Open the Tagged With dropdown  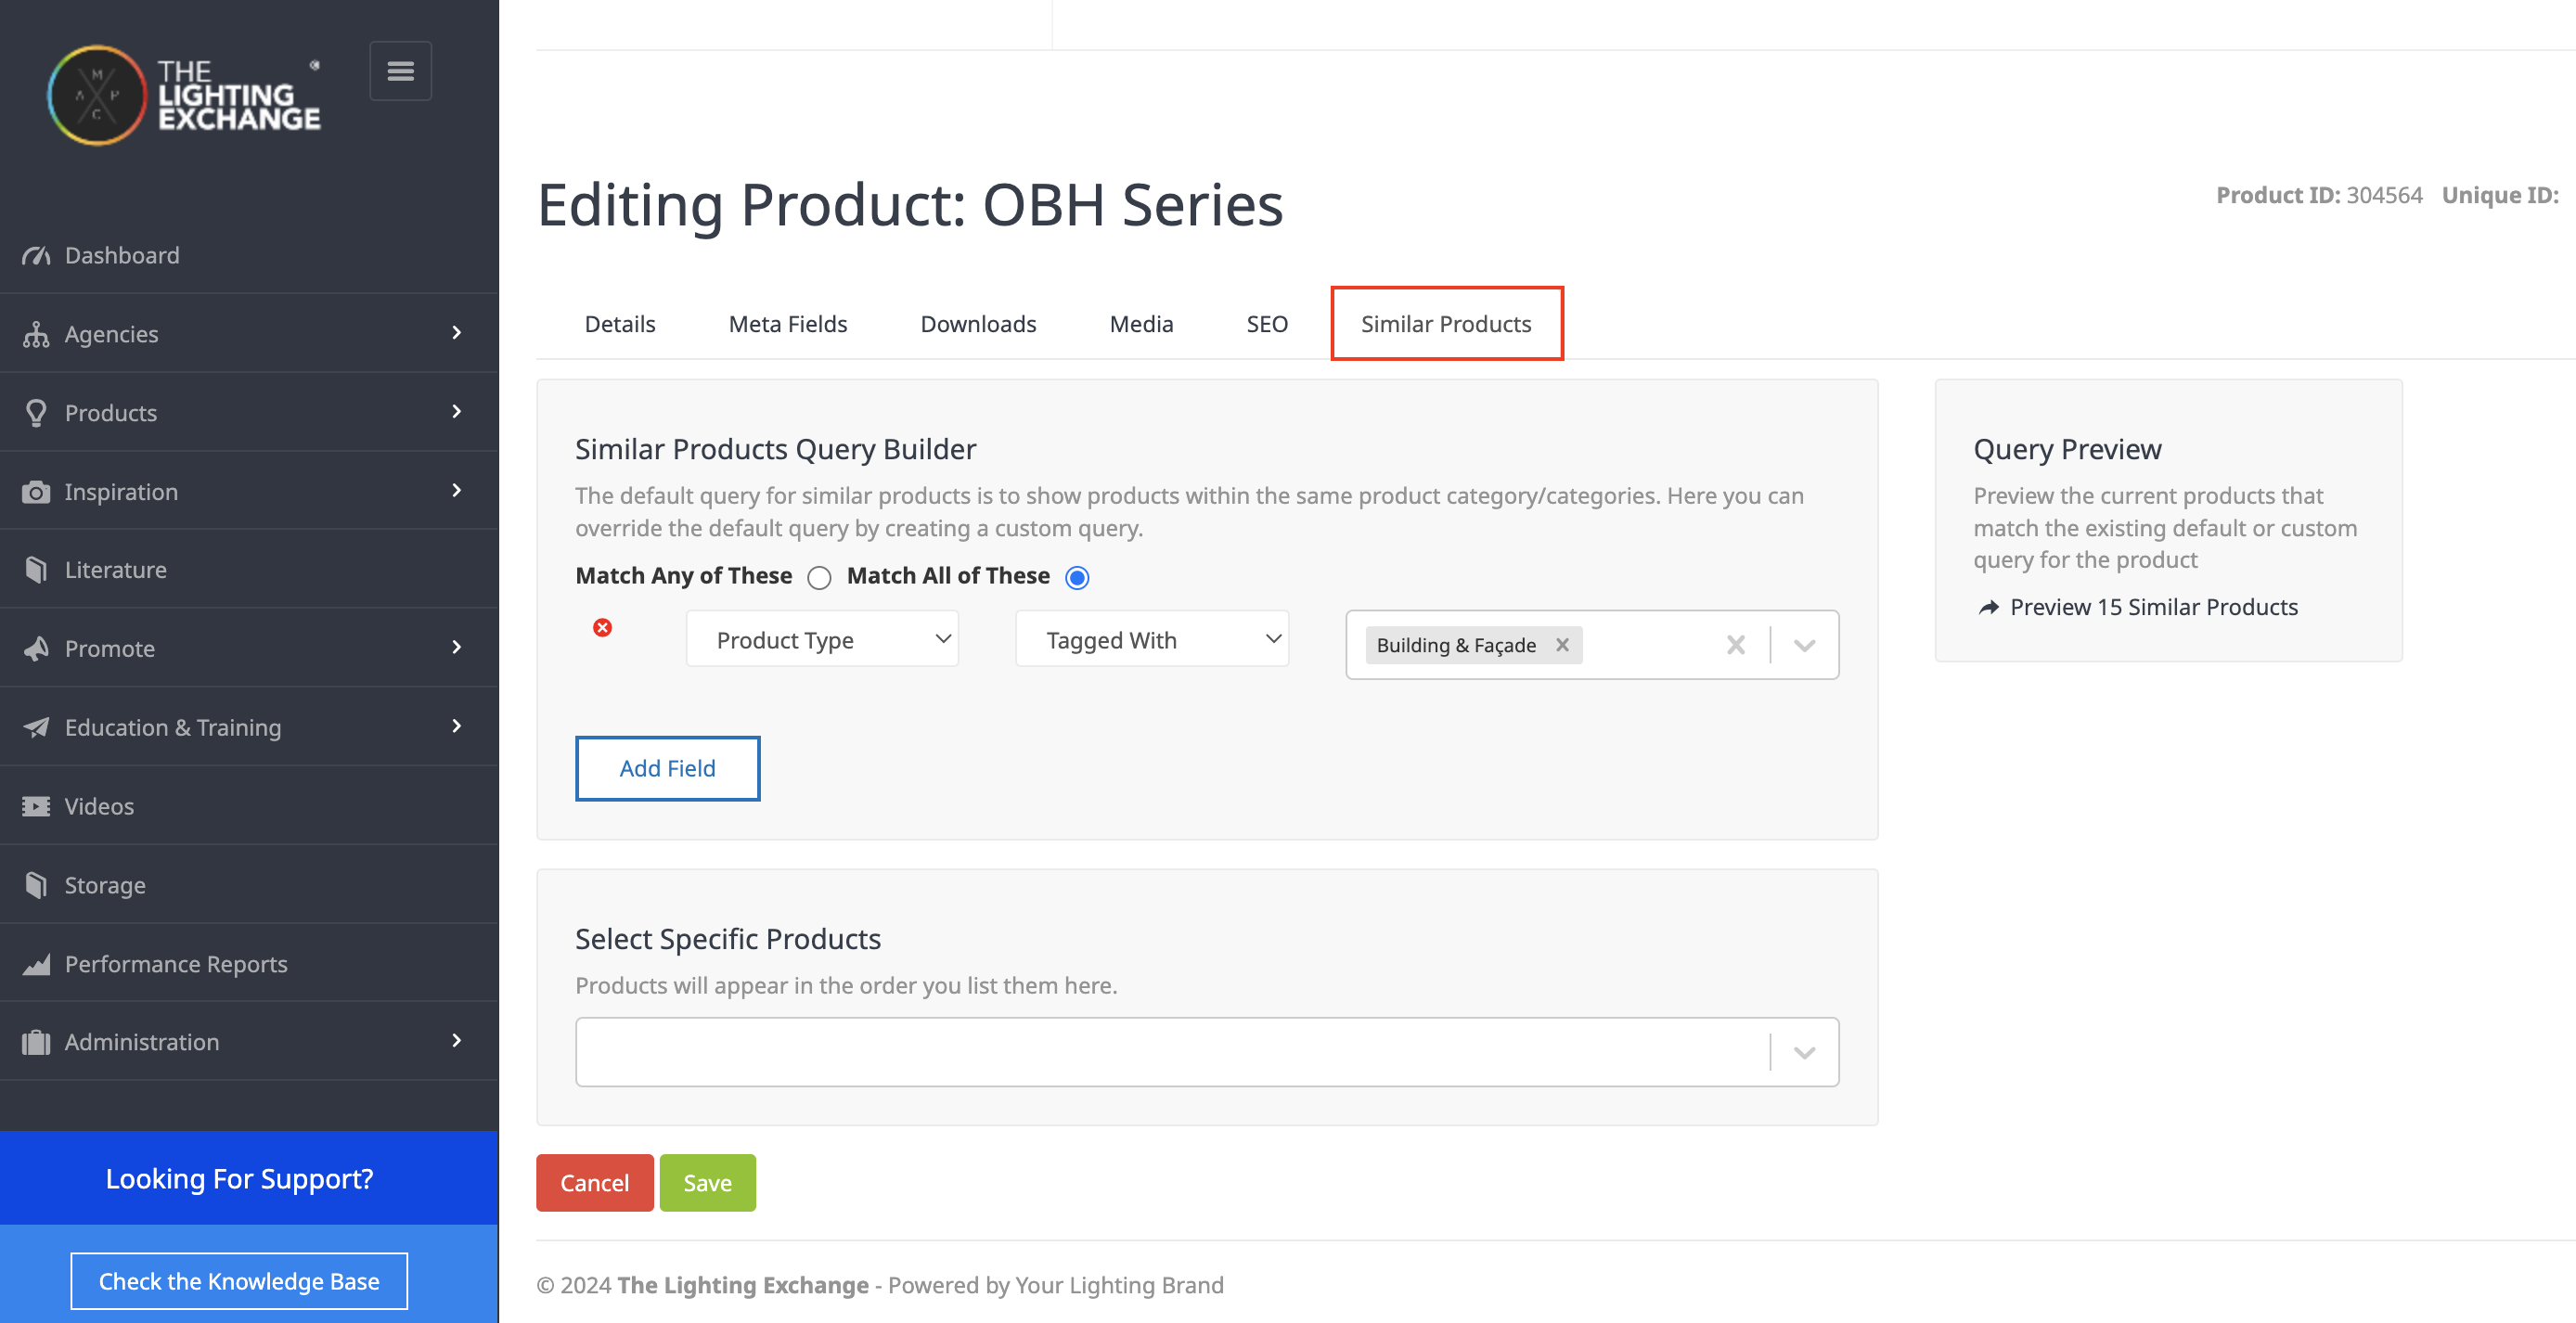tap(1152, 640)
